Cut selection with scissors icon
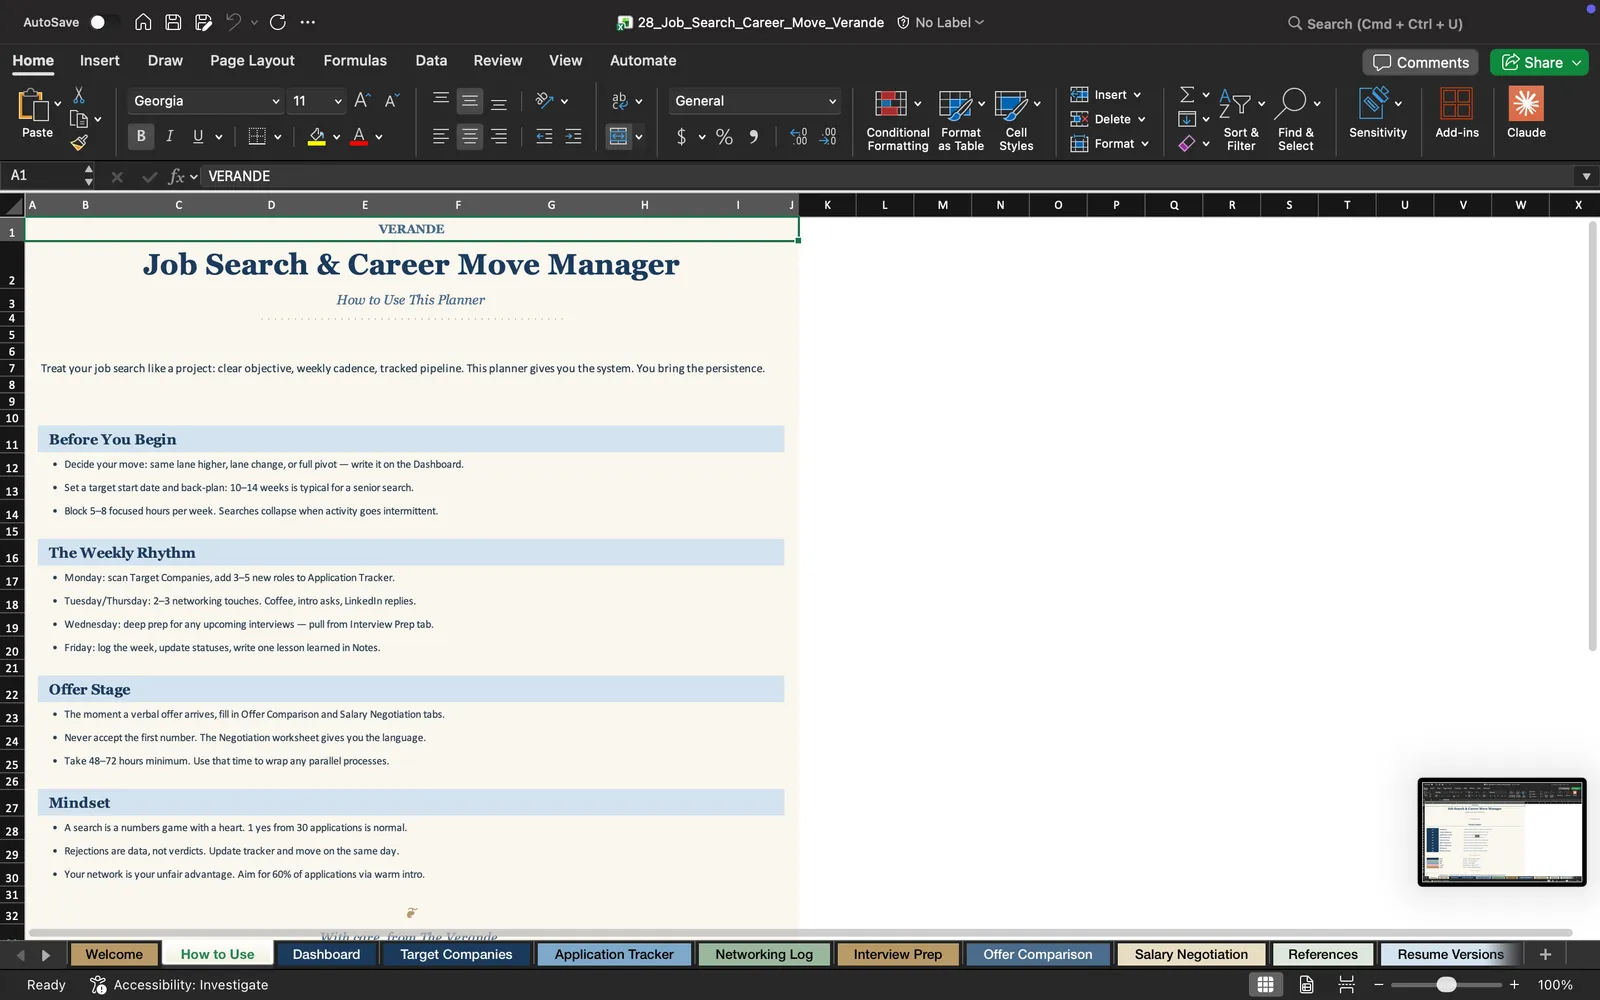 pos(79,95)
